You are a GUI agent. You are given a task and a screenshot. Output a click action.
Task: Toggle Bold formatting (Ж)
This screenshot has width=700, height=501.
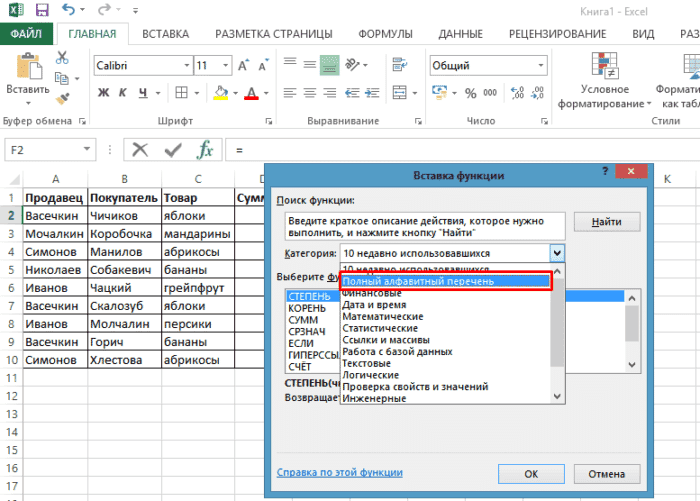pyautogui.click(x=103, y=94)
